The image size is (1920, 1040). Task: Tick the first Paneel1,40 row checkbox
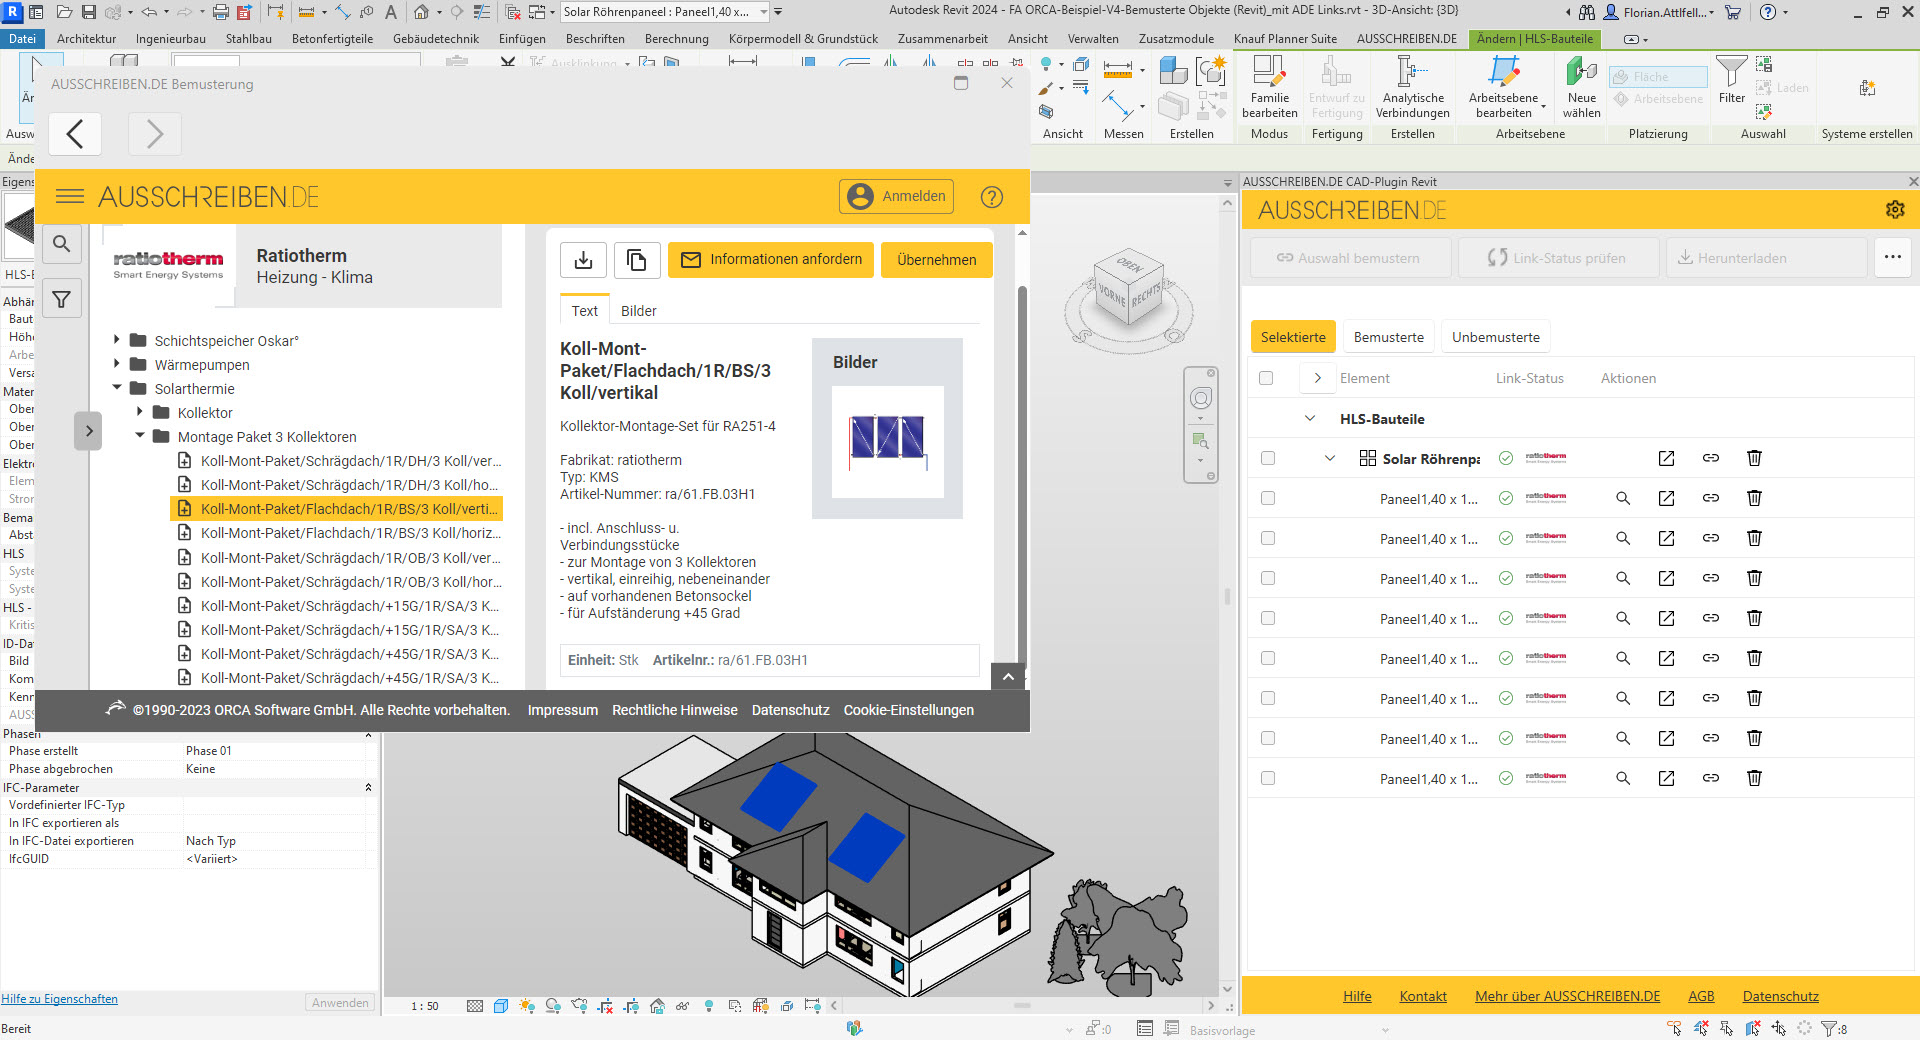pyautogui.click(x=1268, y=498)
